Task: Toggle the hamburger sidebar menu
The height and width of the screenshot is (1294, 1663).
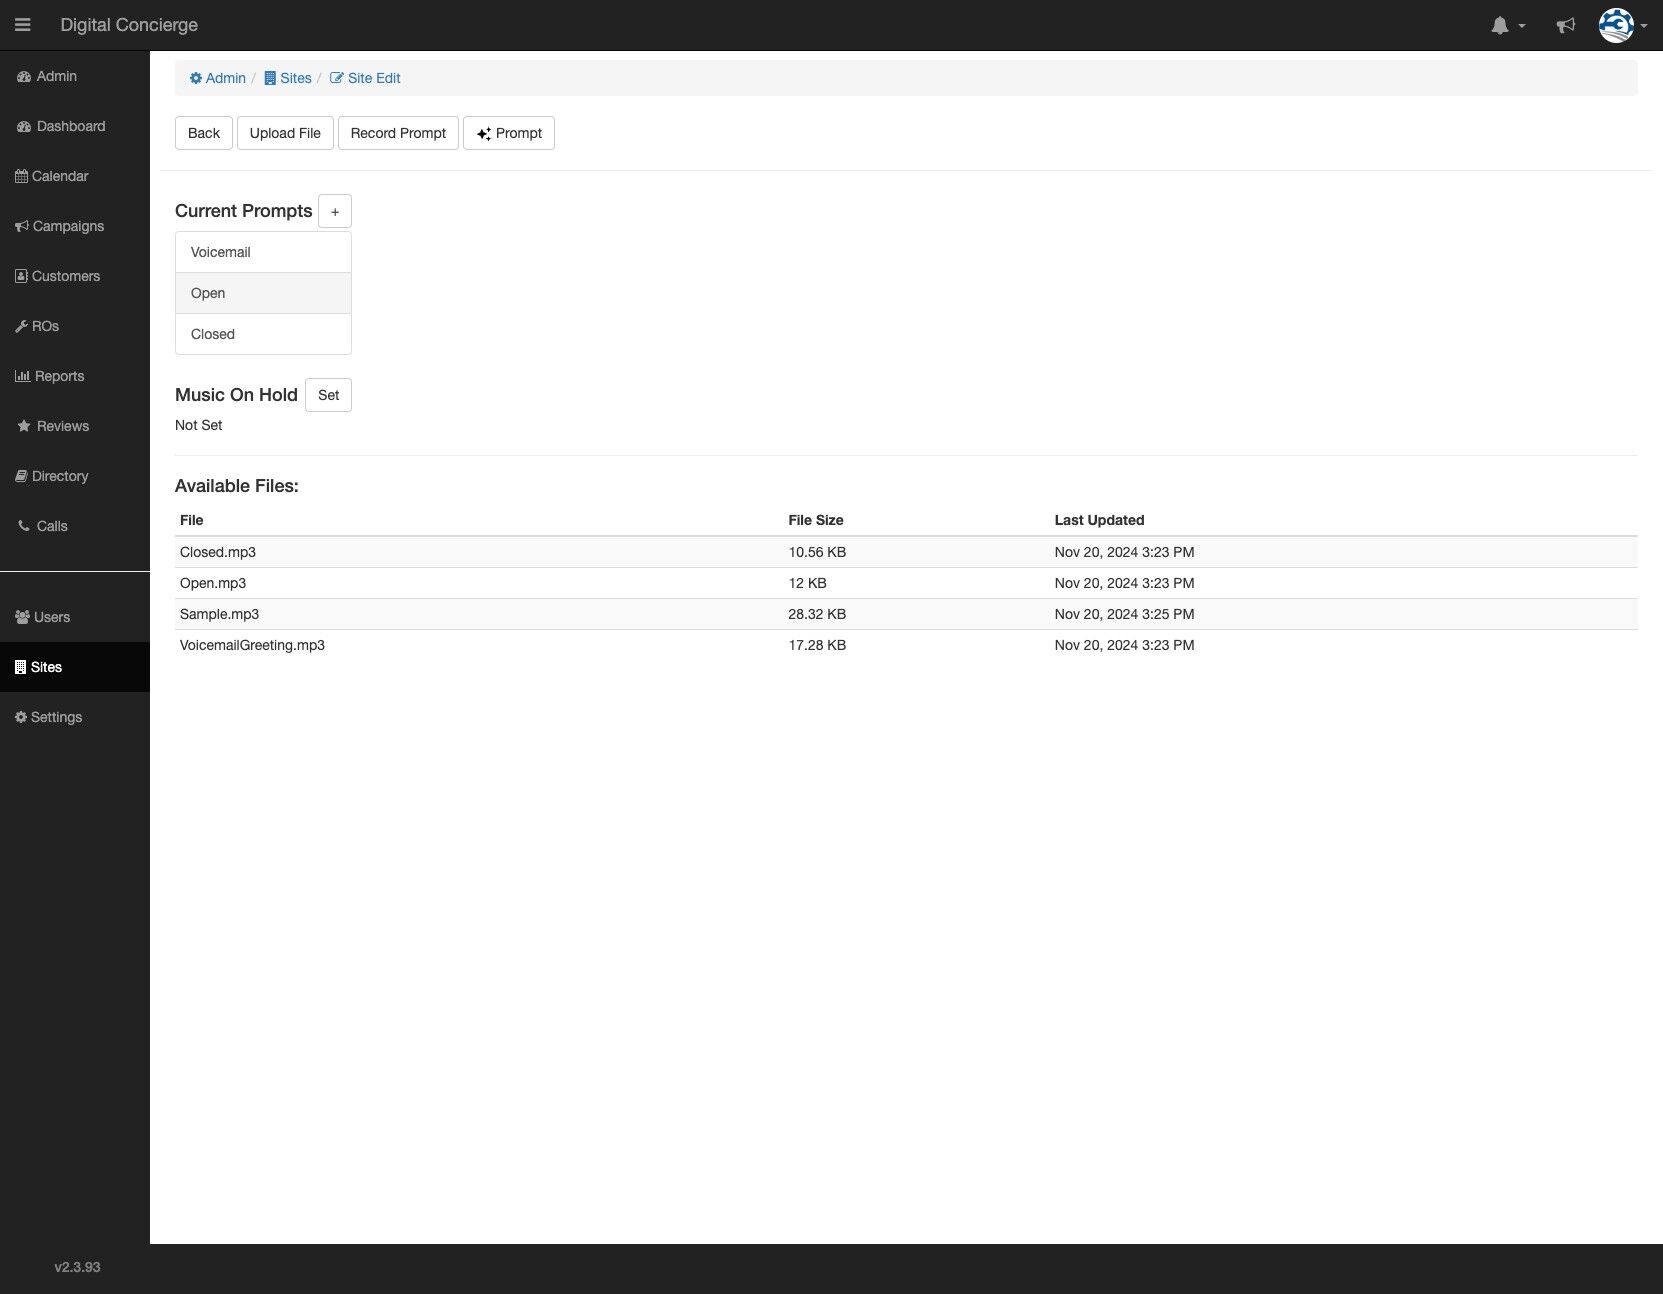Action: (x=23, y=25)
